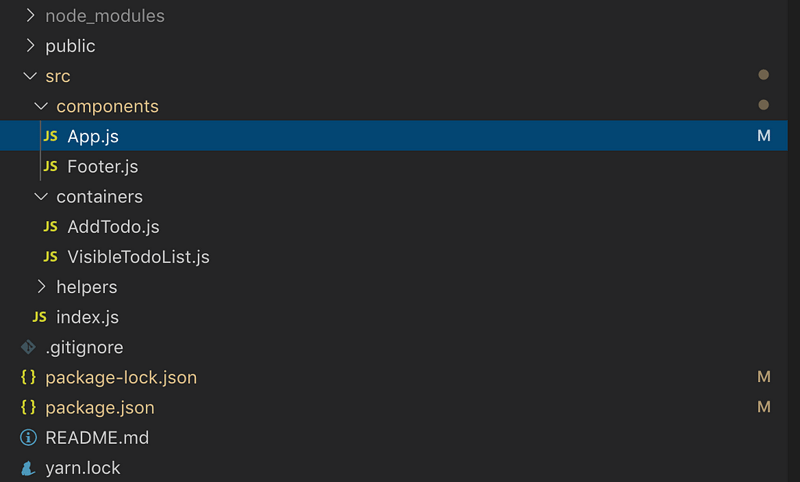
Task: Collapse the src folder chevron
Action: (x=30, y=76)
